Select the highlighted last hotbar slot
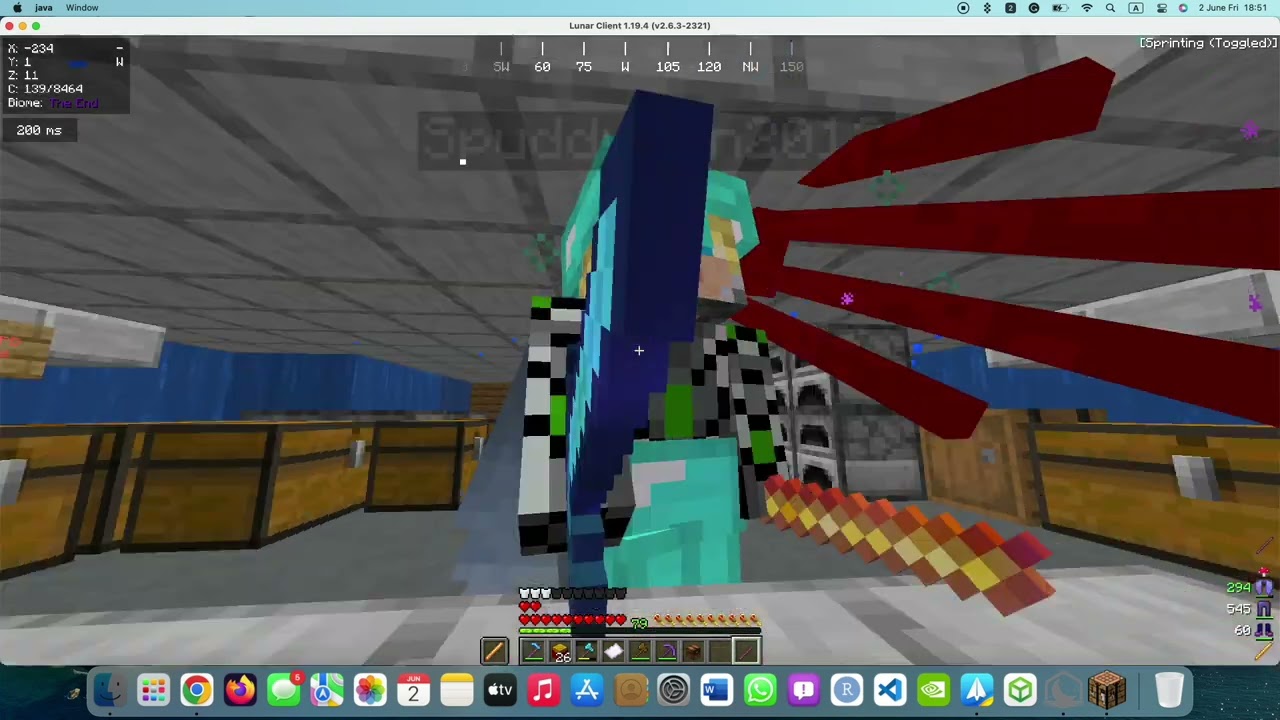 pos(746,651)
